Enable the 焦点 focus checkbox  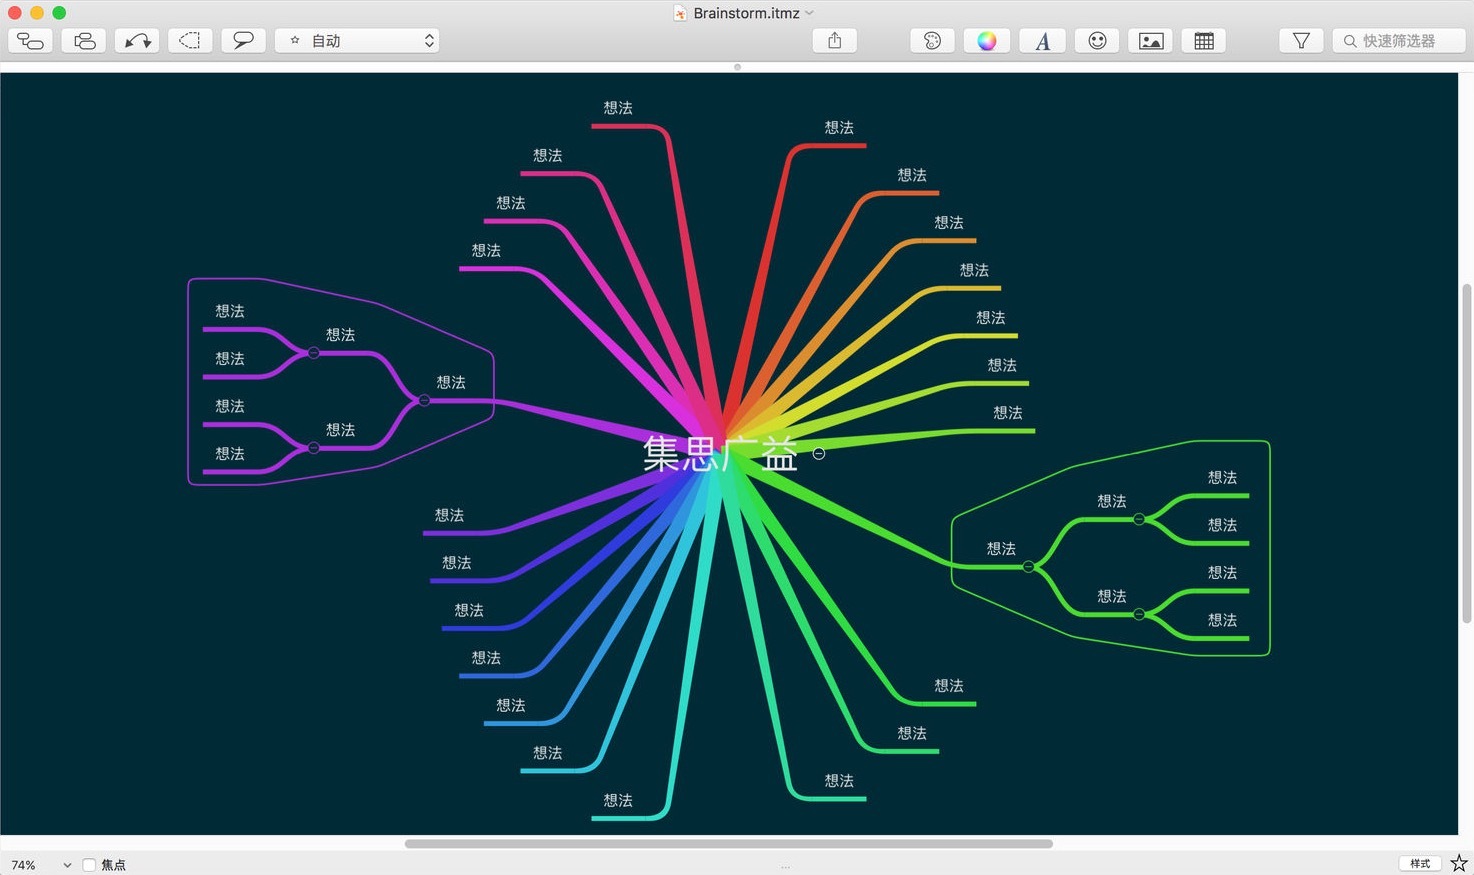pos(89,865)
